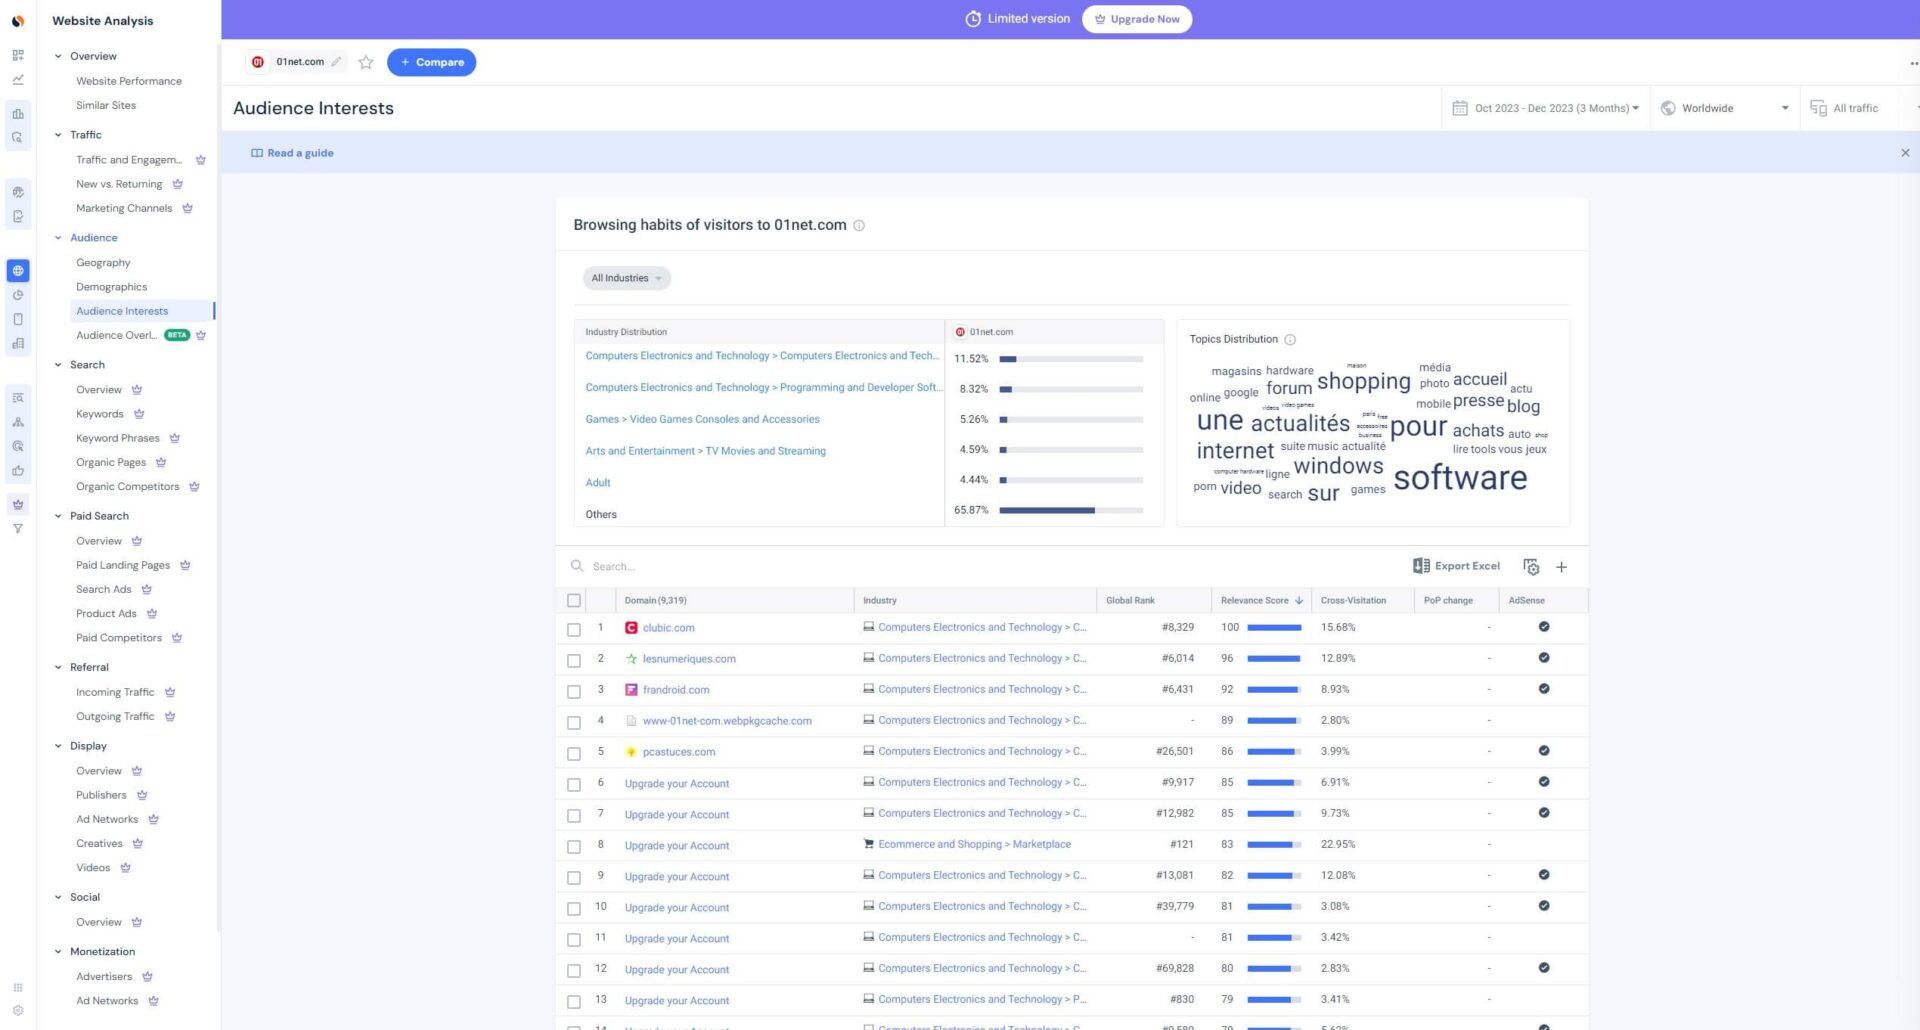Edit the 01net.com domain pencil icon
Image resolution: width=1920 pixels, height=1030 pixels.
click(x=337, y=62)
